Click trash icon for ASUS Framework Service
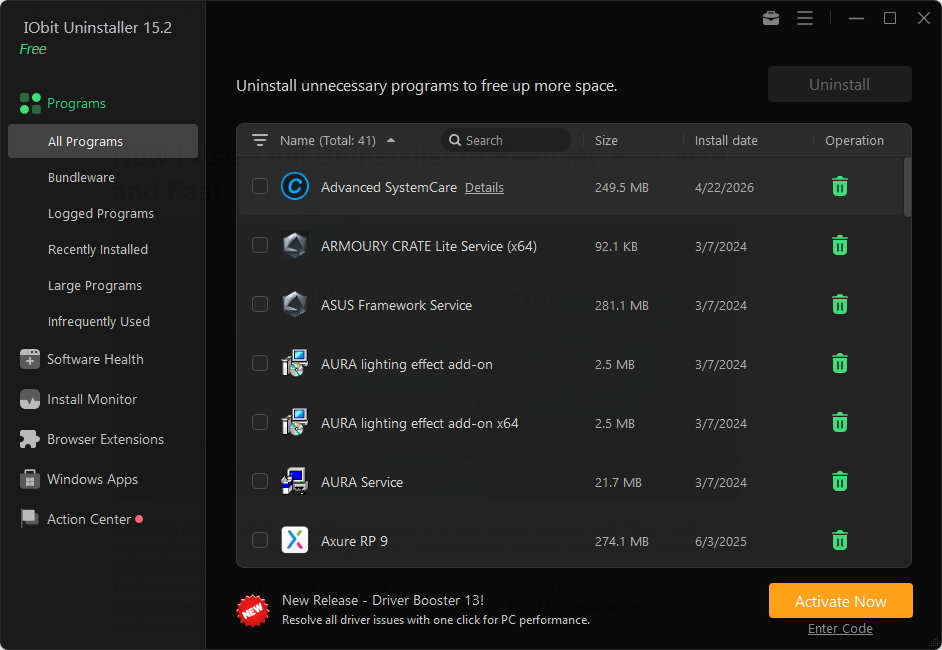The image size is (942, 650). point(839,305)
